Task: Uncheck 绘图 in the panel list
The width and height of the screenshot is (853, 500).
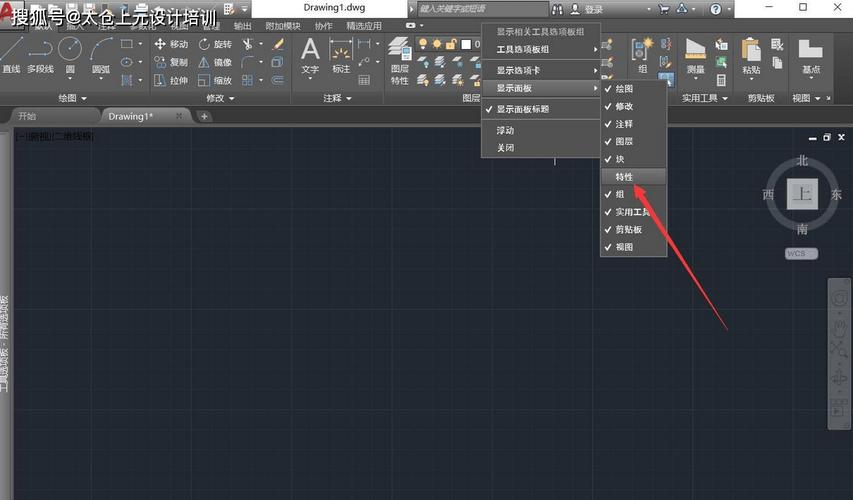Action: [623, 89]
